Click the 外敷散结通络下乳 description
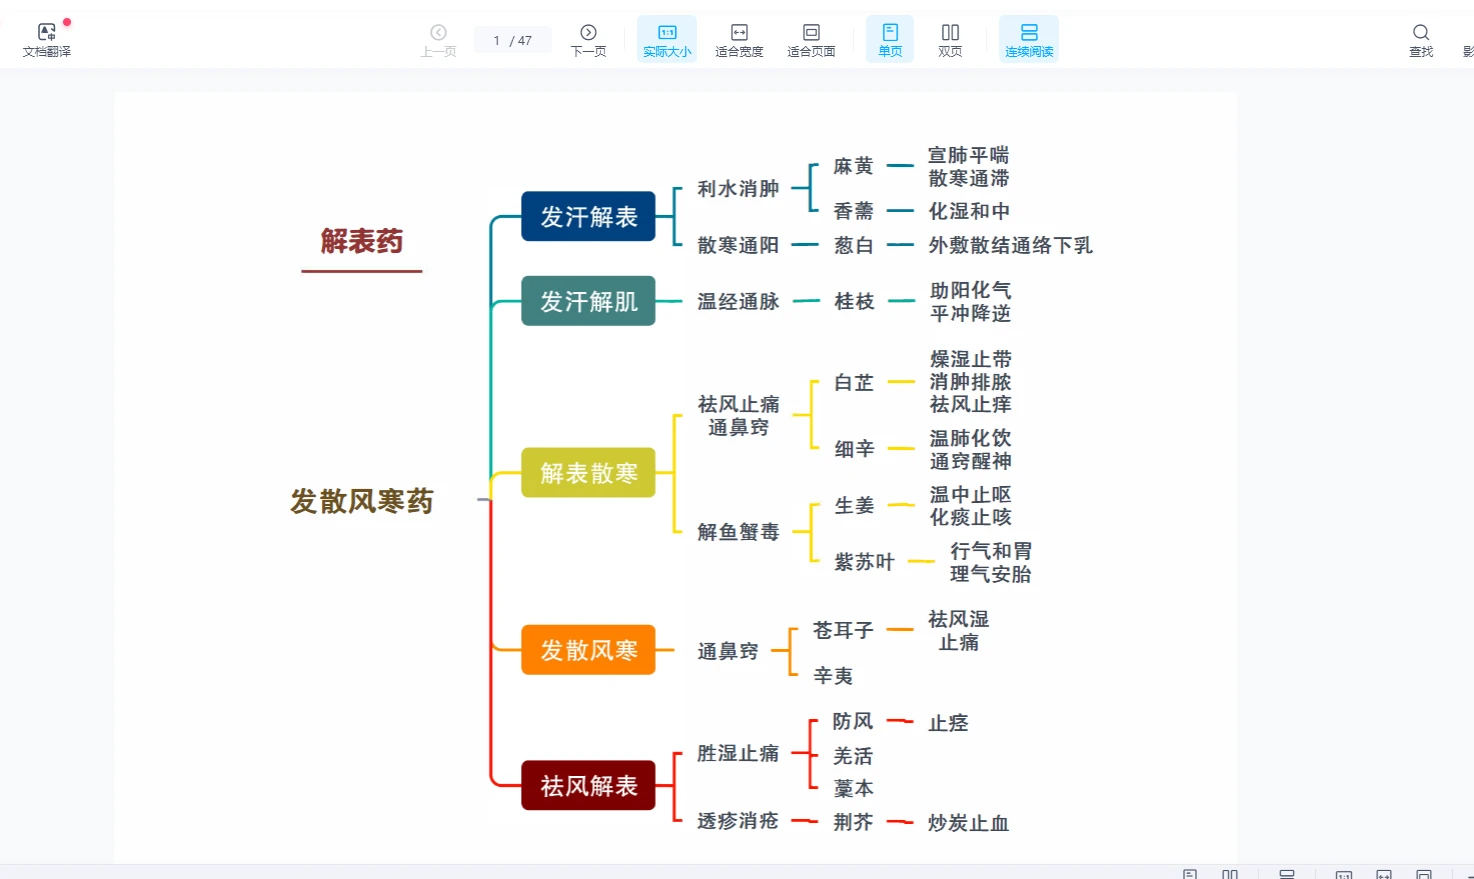 coord(1010,245)
